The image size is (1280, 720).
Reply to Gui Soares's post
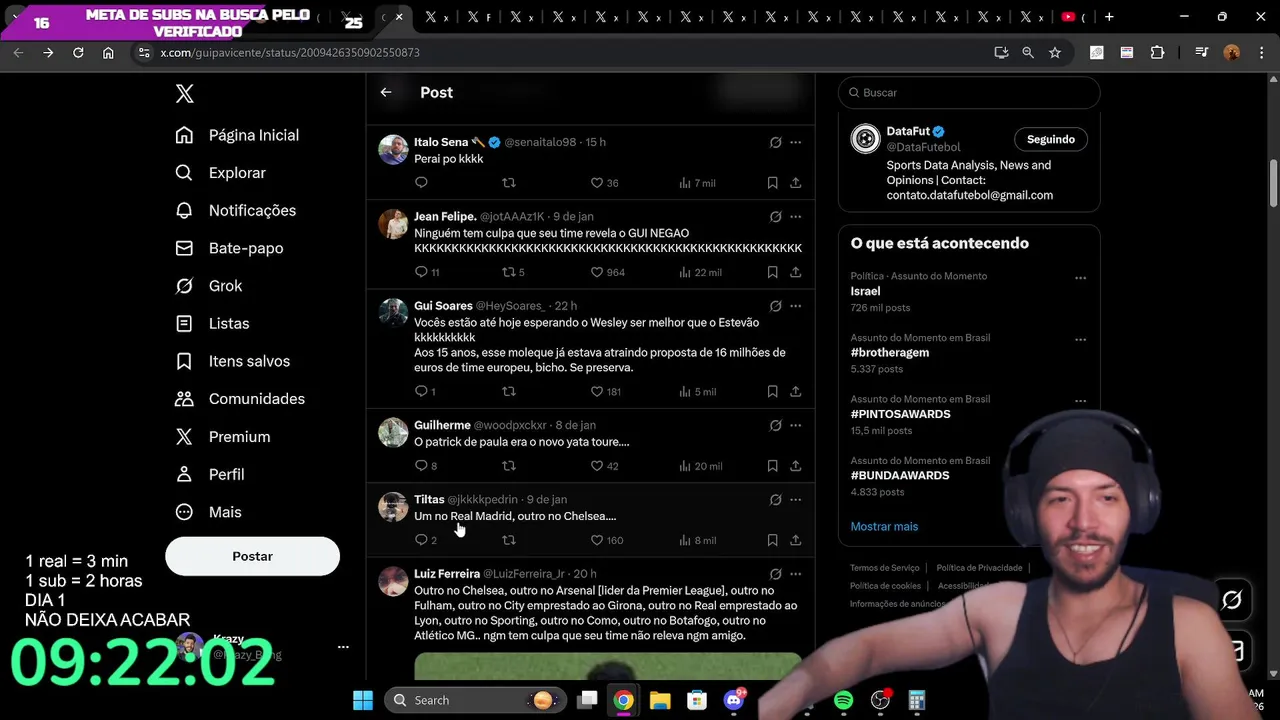click(425, 392)
